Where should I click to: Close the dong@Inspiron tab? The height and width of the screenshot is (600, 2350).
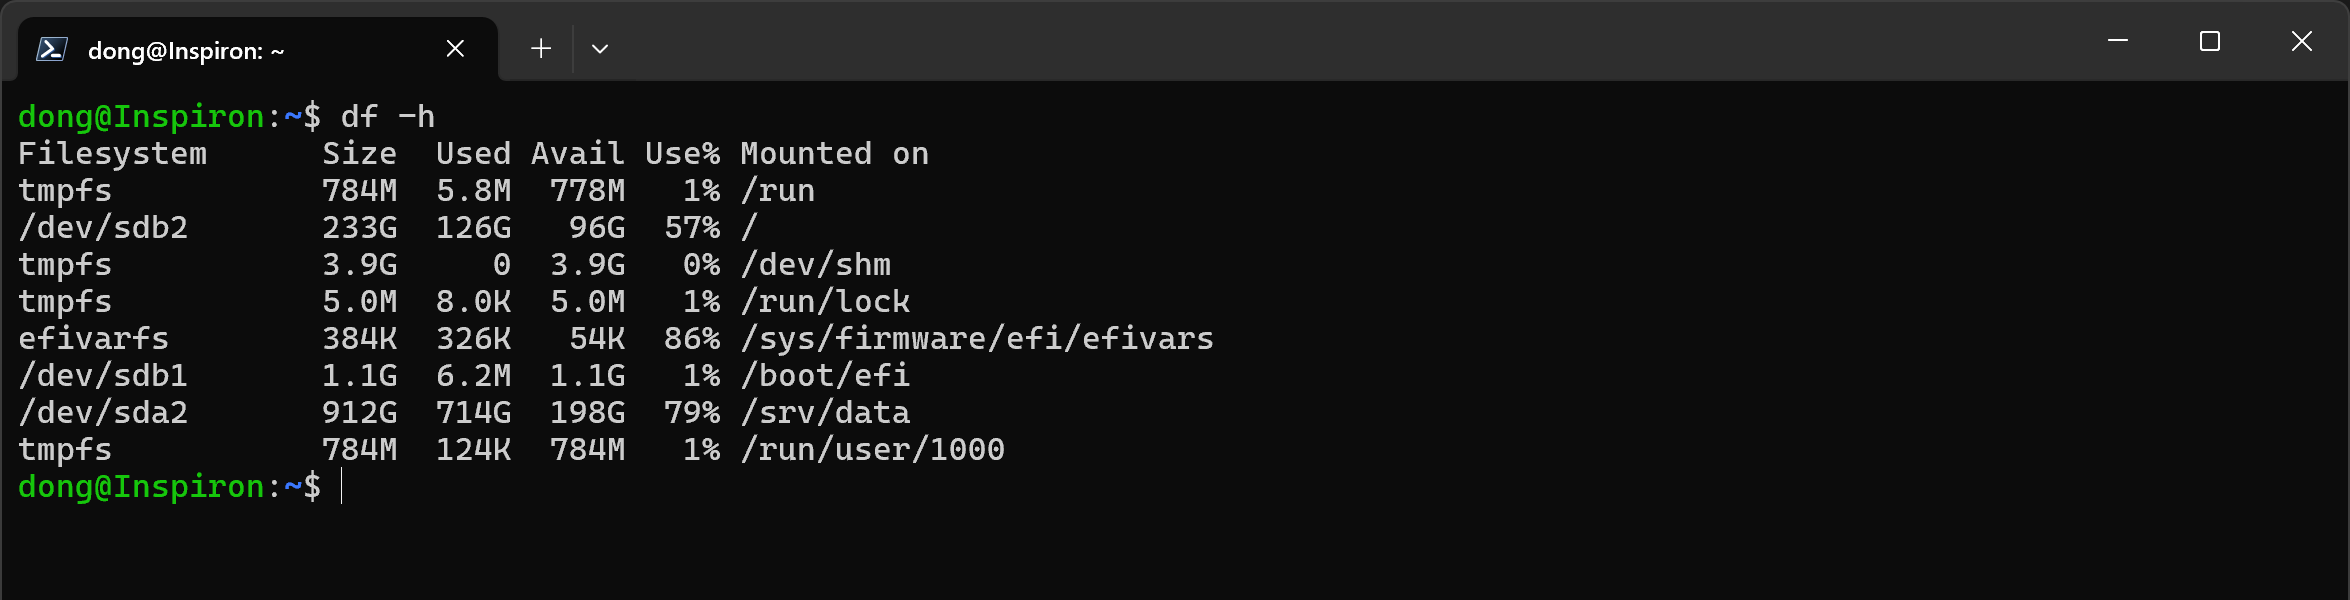point(455,49)
